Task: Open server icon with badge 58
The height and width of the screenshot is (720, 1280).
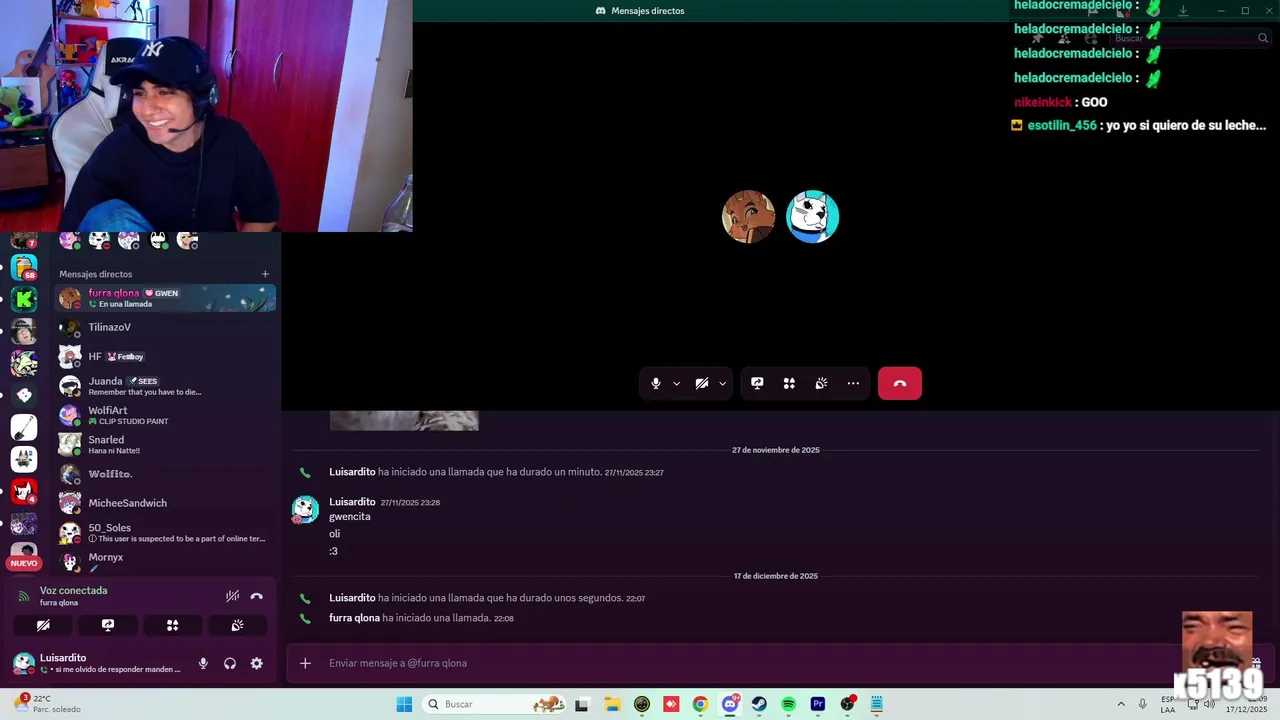Action: click(x=24, y=267)
